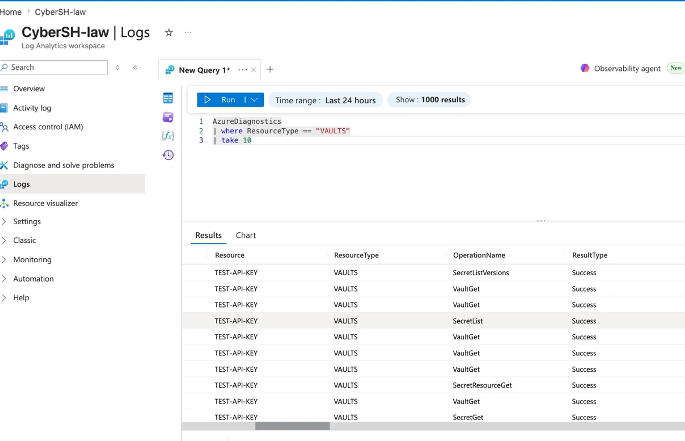Open Diagnose and solve problems
Image resolution: width=685 pixels, height=441 pixels.
64,165
